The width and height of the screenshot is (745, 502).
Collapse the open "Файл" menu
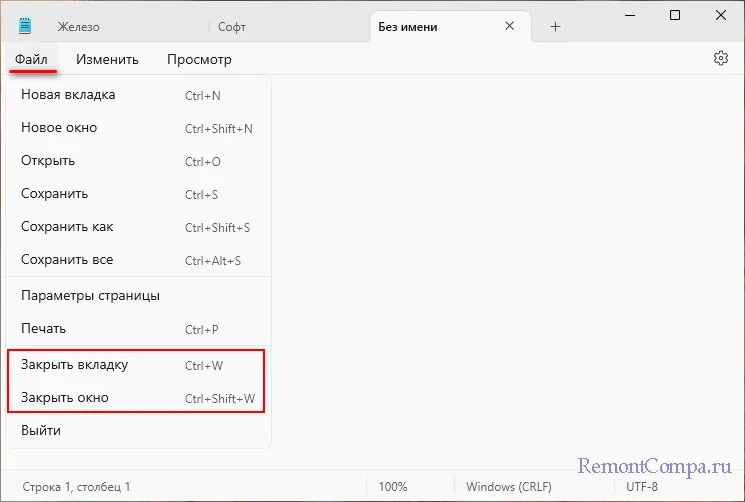[31, 60]
